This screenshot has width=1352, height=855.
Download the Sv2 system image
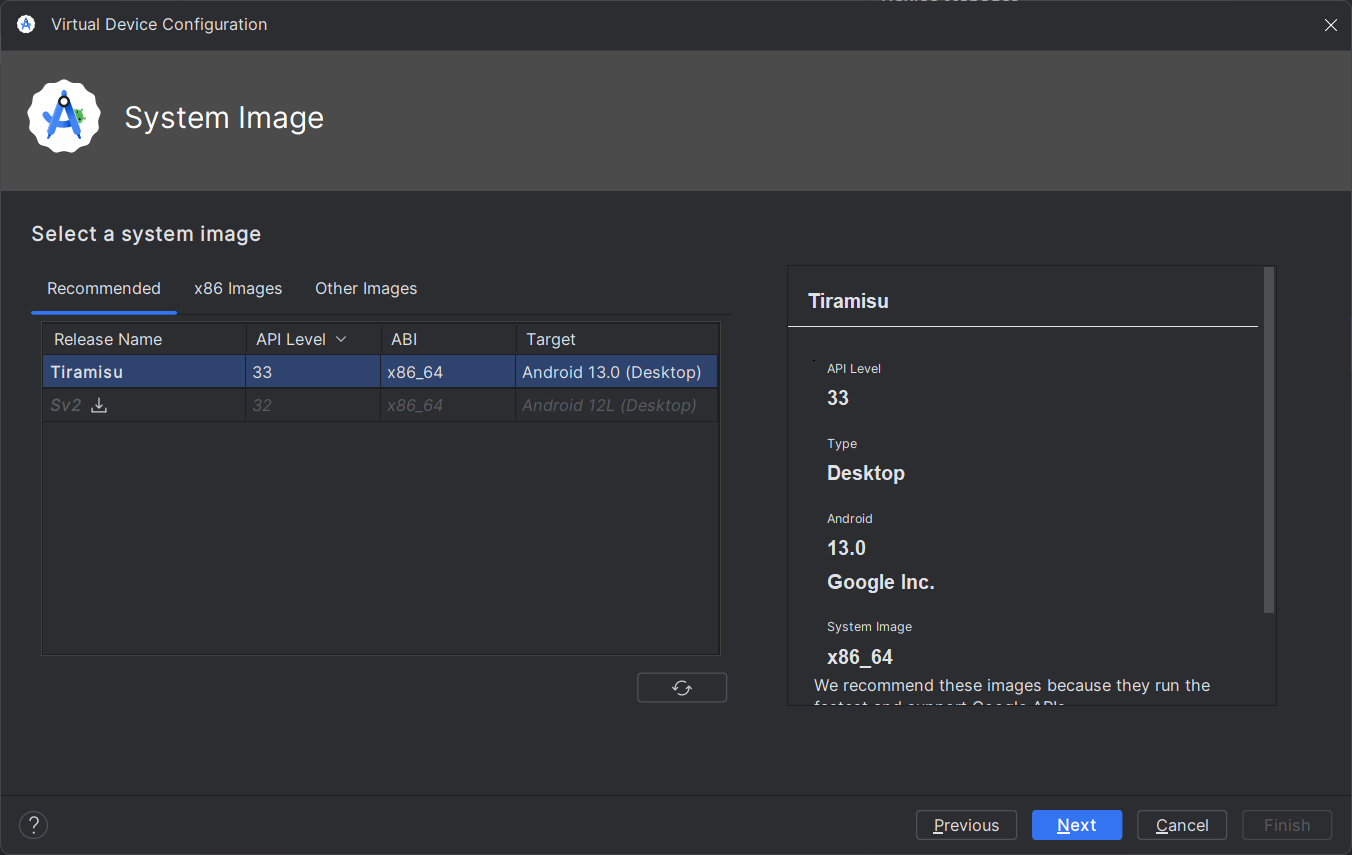(x=99, y=405)
